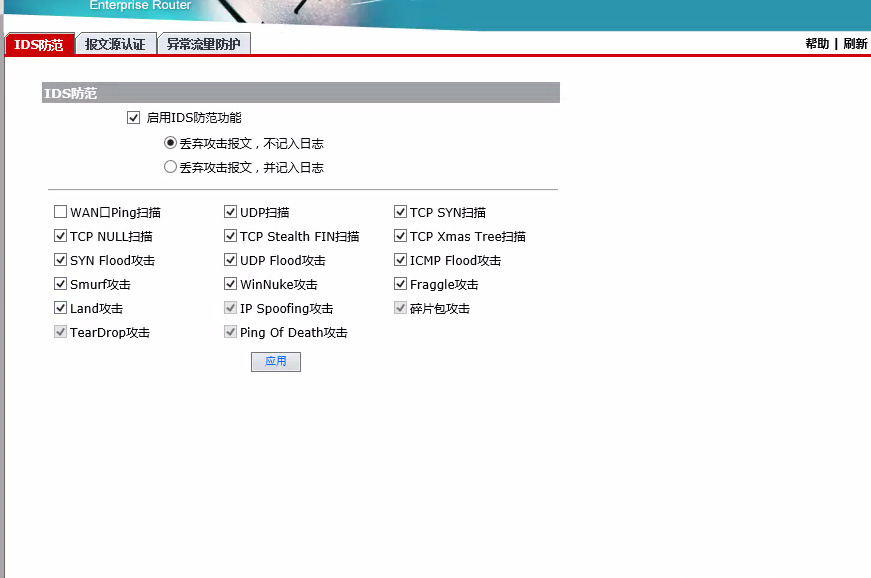
Task: Uncheck the TCP SYN扫描 checkbox
Action: (x=401, y=212)
